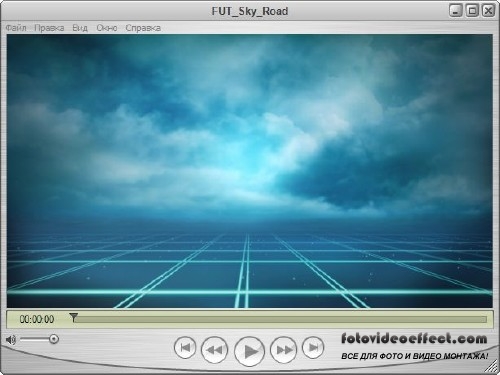Mute audio with the speaker icon

(x=11, y=340)
